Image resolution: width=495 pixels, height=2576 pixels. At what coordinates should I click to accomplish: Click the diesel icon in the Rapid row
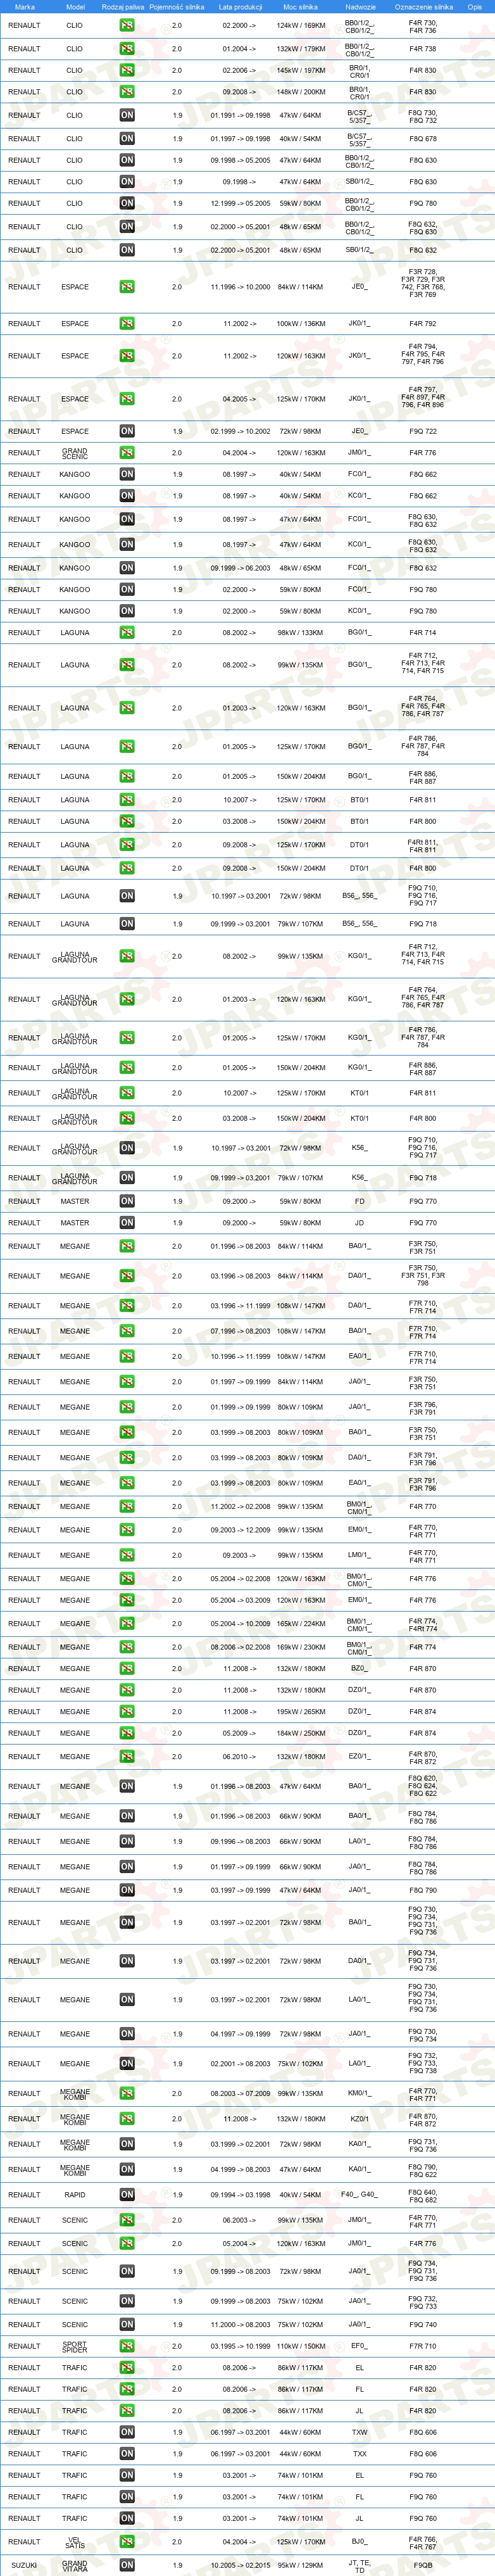[x=127, y=2195]
